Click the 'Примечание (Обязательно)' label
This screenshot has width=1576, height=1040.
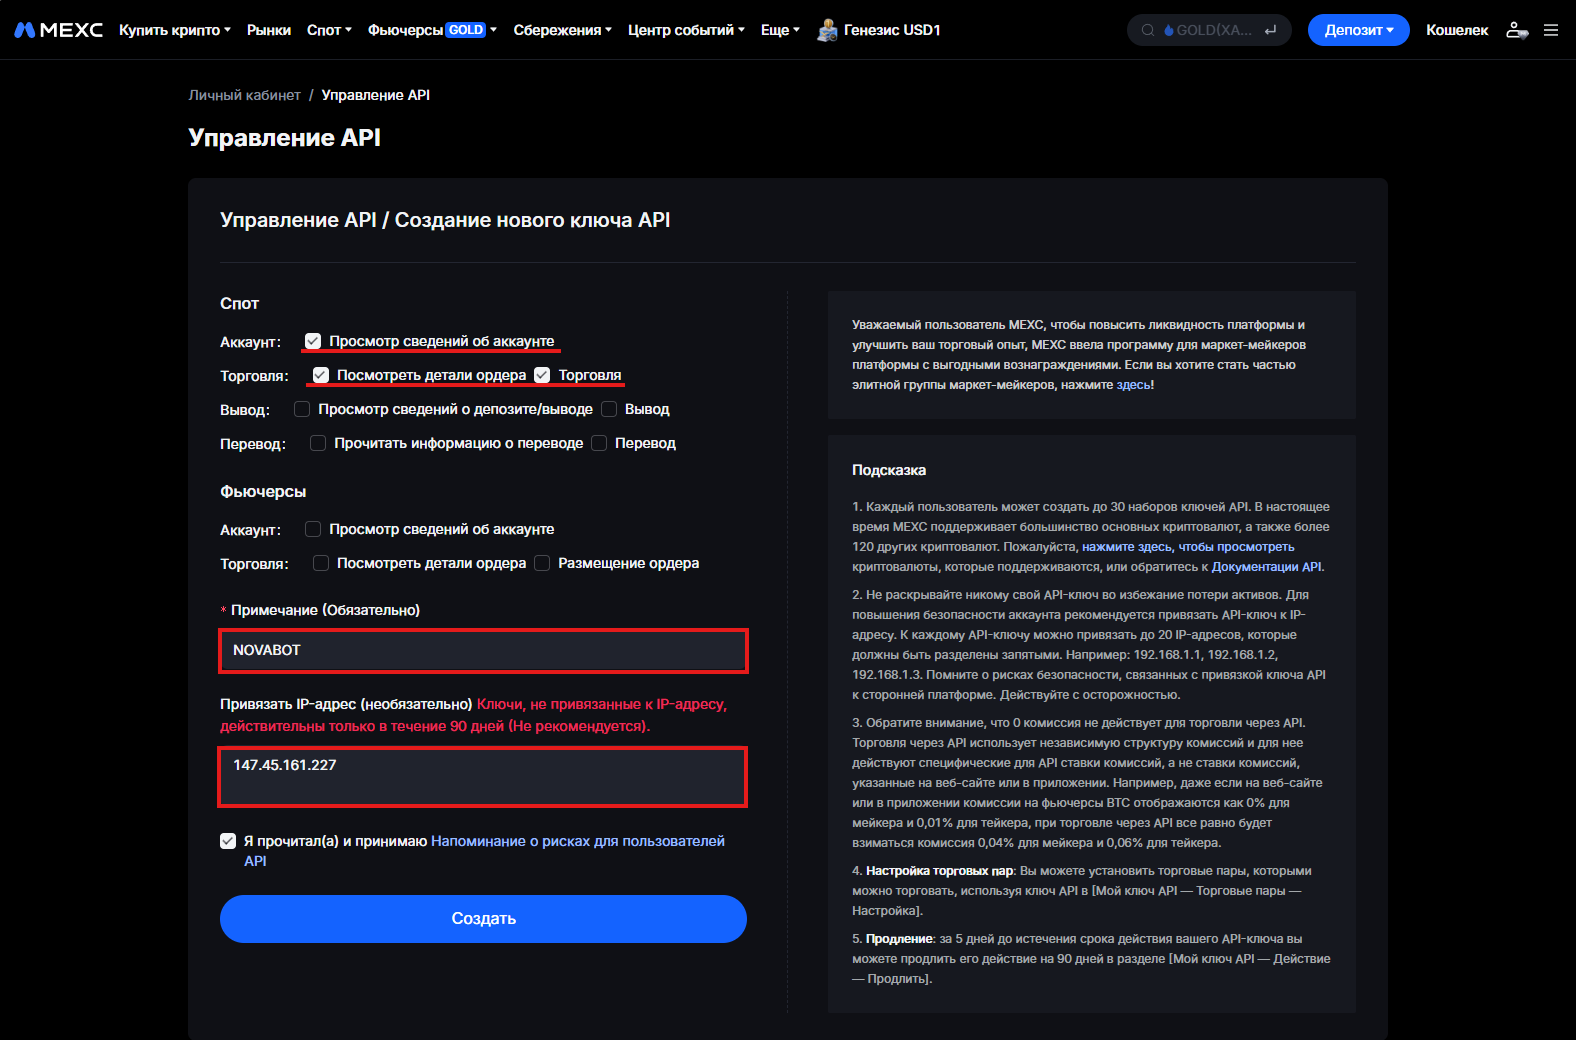[x=325, y=610]
